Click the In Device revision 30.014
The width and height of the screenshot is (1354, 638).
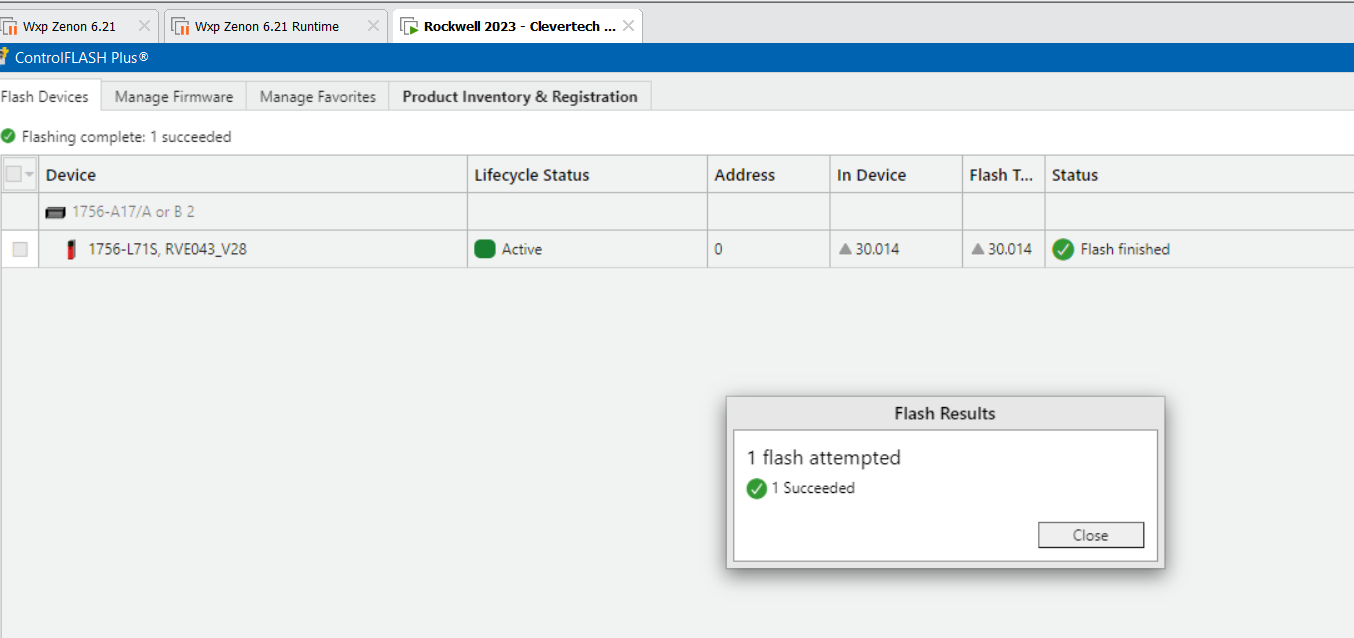878,250
